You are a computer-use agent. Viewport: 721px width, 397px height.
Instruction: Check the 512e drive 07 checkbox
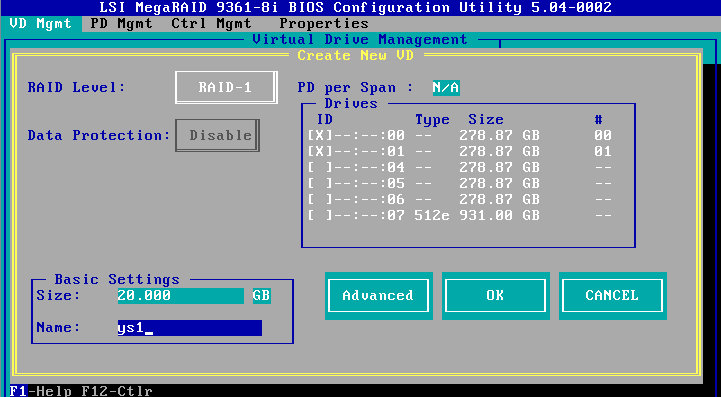[320, 215]
